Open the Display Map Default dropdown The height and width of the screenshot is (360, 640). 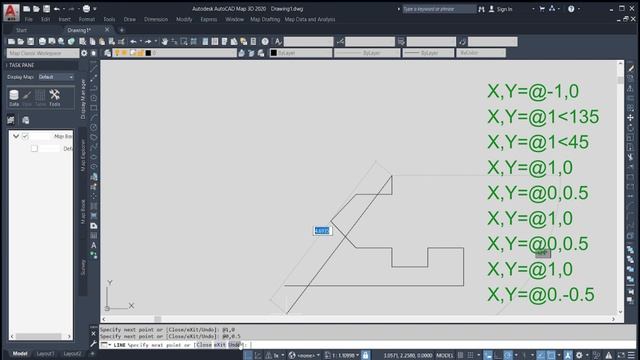click(x=56, y=77)
